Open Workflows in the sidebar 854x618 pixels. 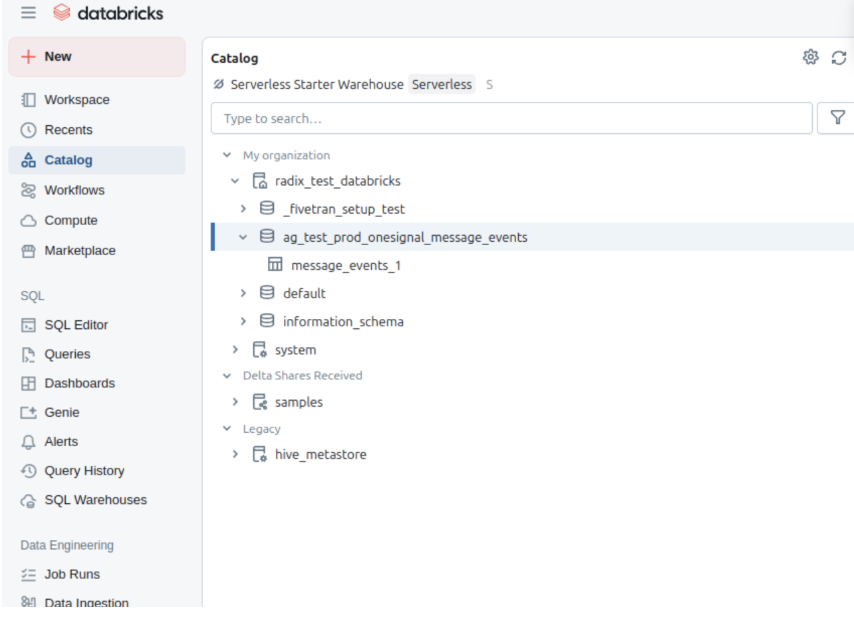tap(75, 190)
